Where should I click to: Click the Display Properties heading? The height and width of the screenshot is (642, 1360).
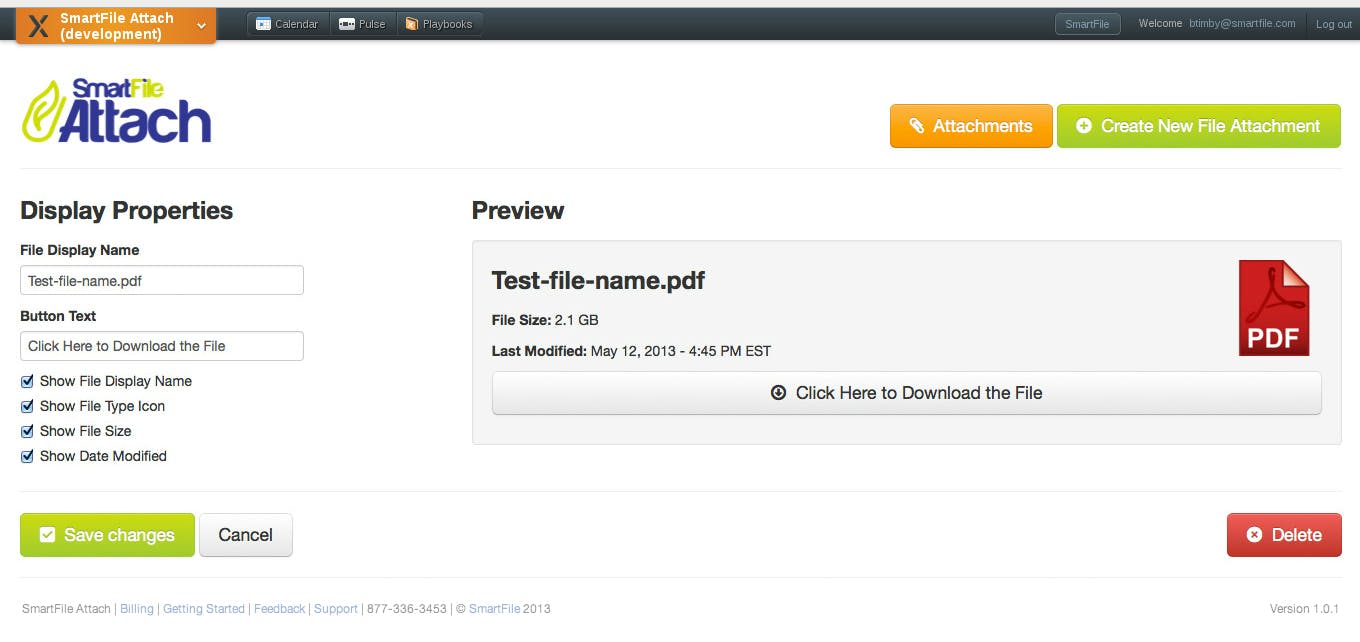(x=126, y=211)
